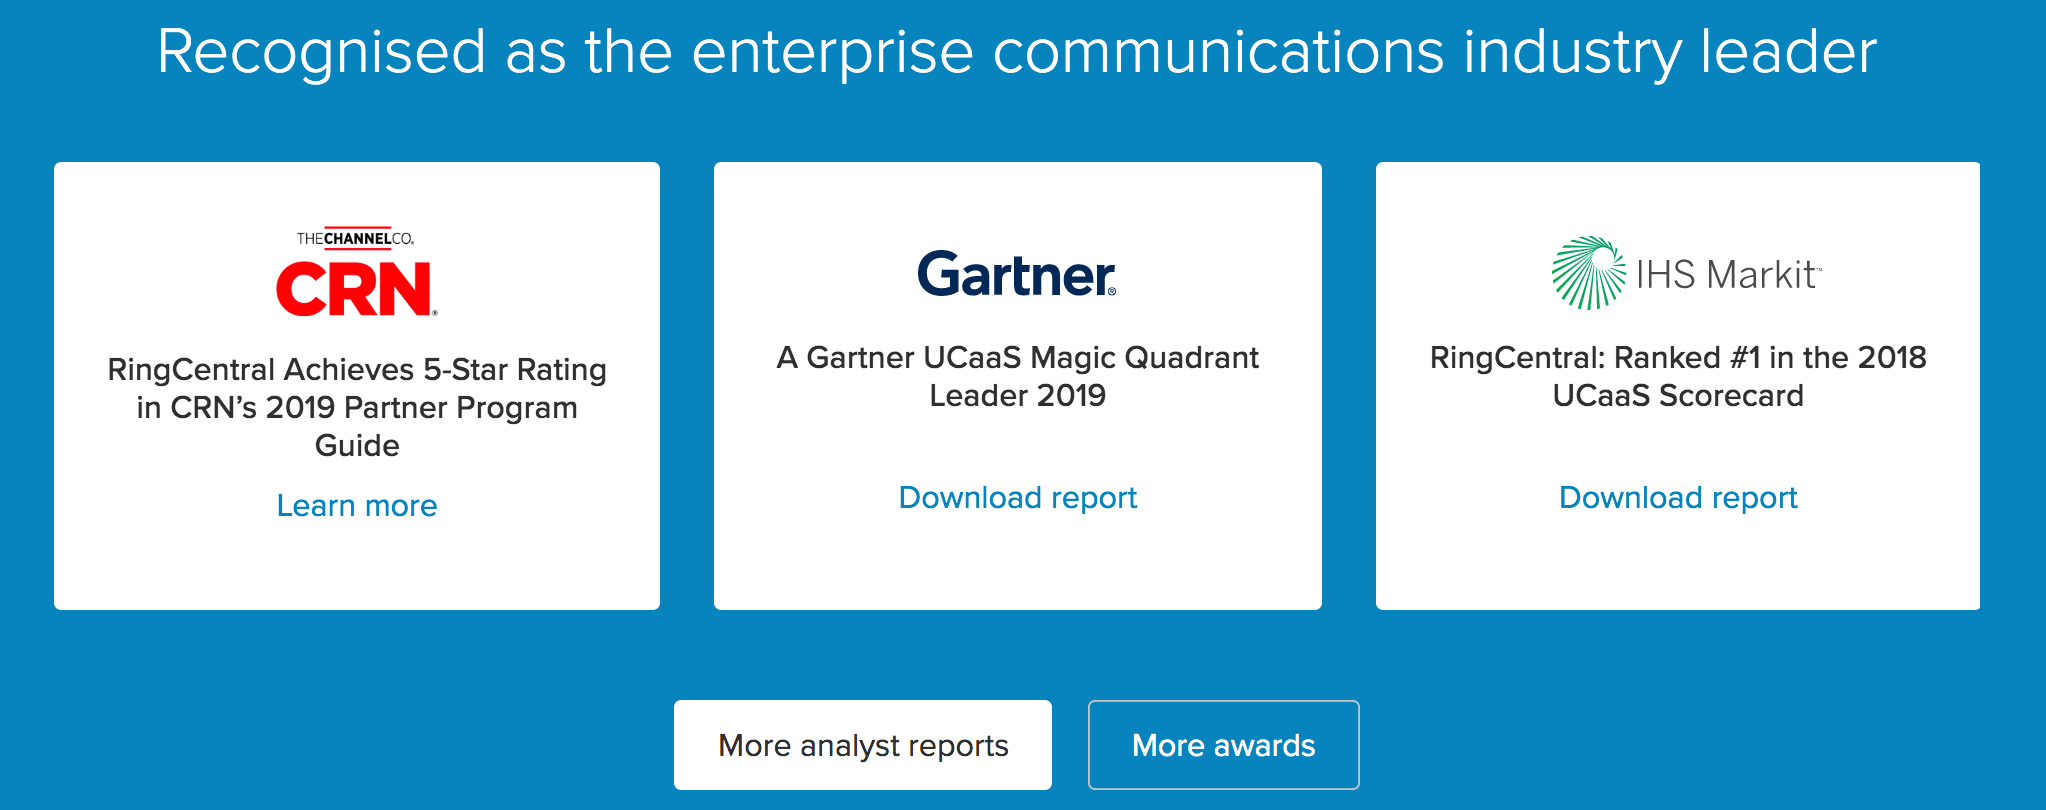Image resolution: width=2046 pixels, height=810 pixels.
Task: Click Leader 2019 text in Gartner card
Action: 1018,395
